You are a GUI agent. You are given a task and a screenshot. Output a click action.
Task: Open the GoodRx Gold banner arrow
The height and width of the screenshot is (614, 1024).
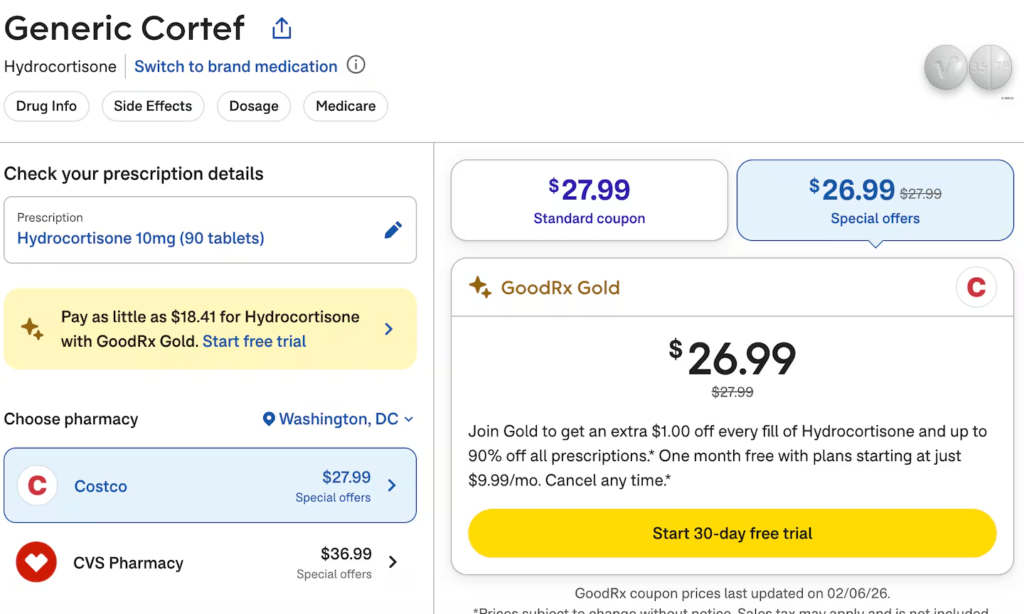coord(389,329)
